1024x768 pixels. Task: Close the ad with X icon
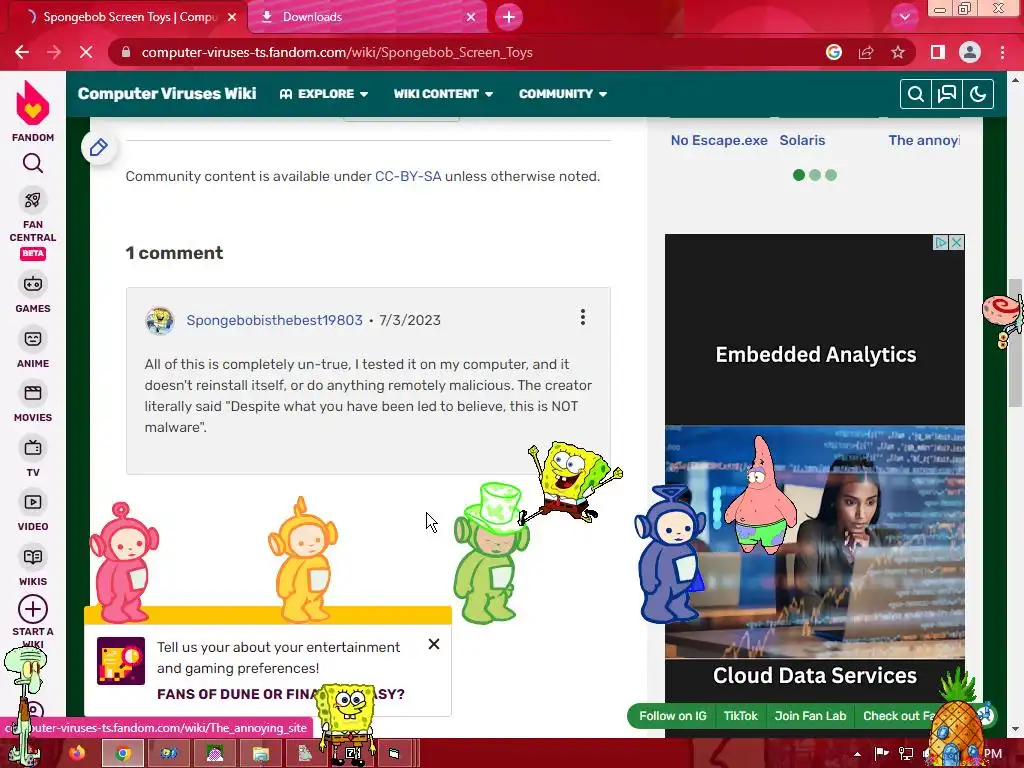(x=956, y=242)
